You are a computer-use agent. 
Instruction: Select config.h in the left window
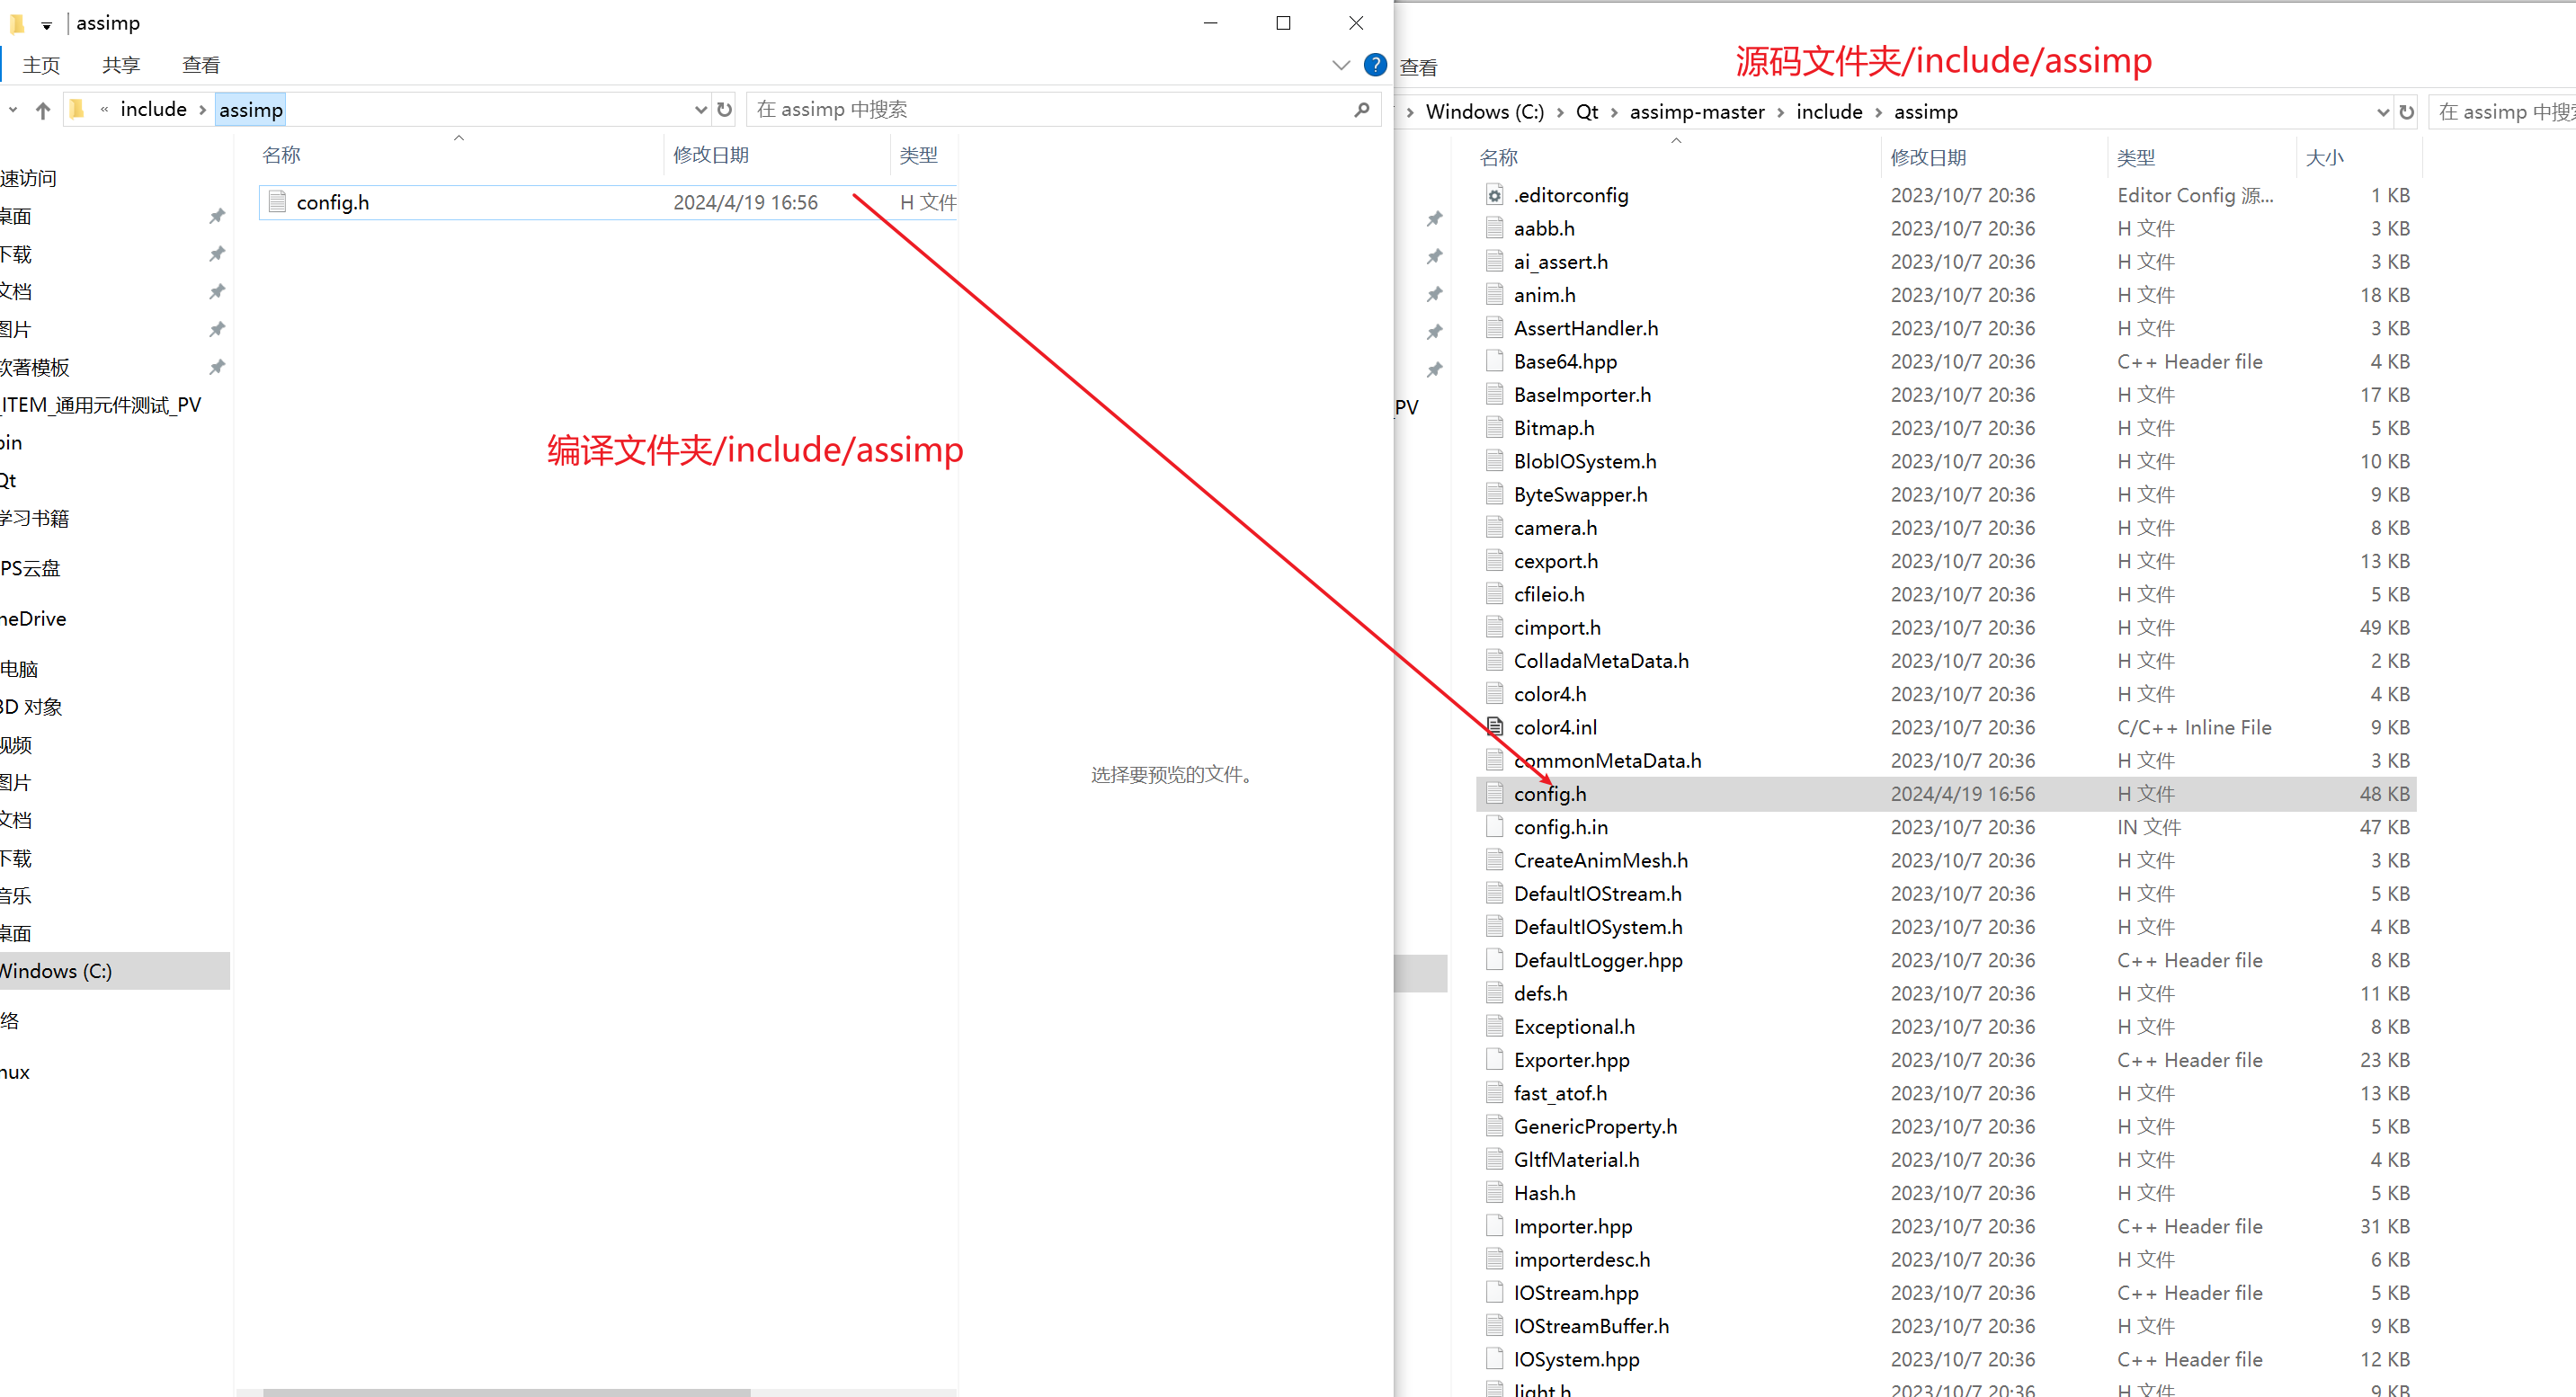(x=608, y=202)
